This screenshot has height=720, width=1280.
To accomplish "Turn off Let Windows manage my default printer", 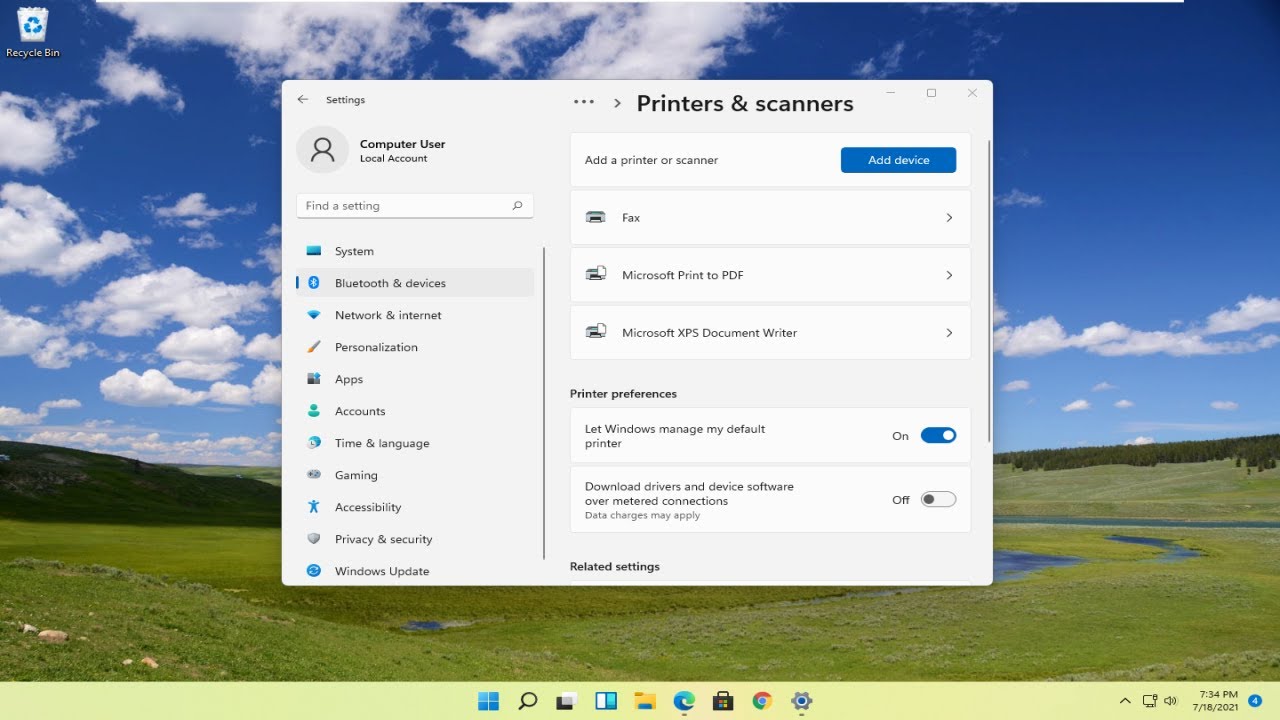I will (x=938, y=435).
